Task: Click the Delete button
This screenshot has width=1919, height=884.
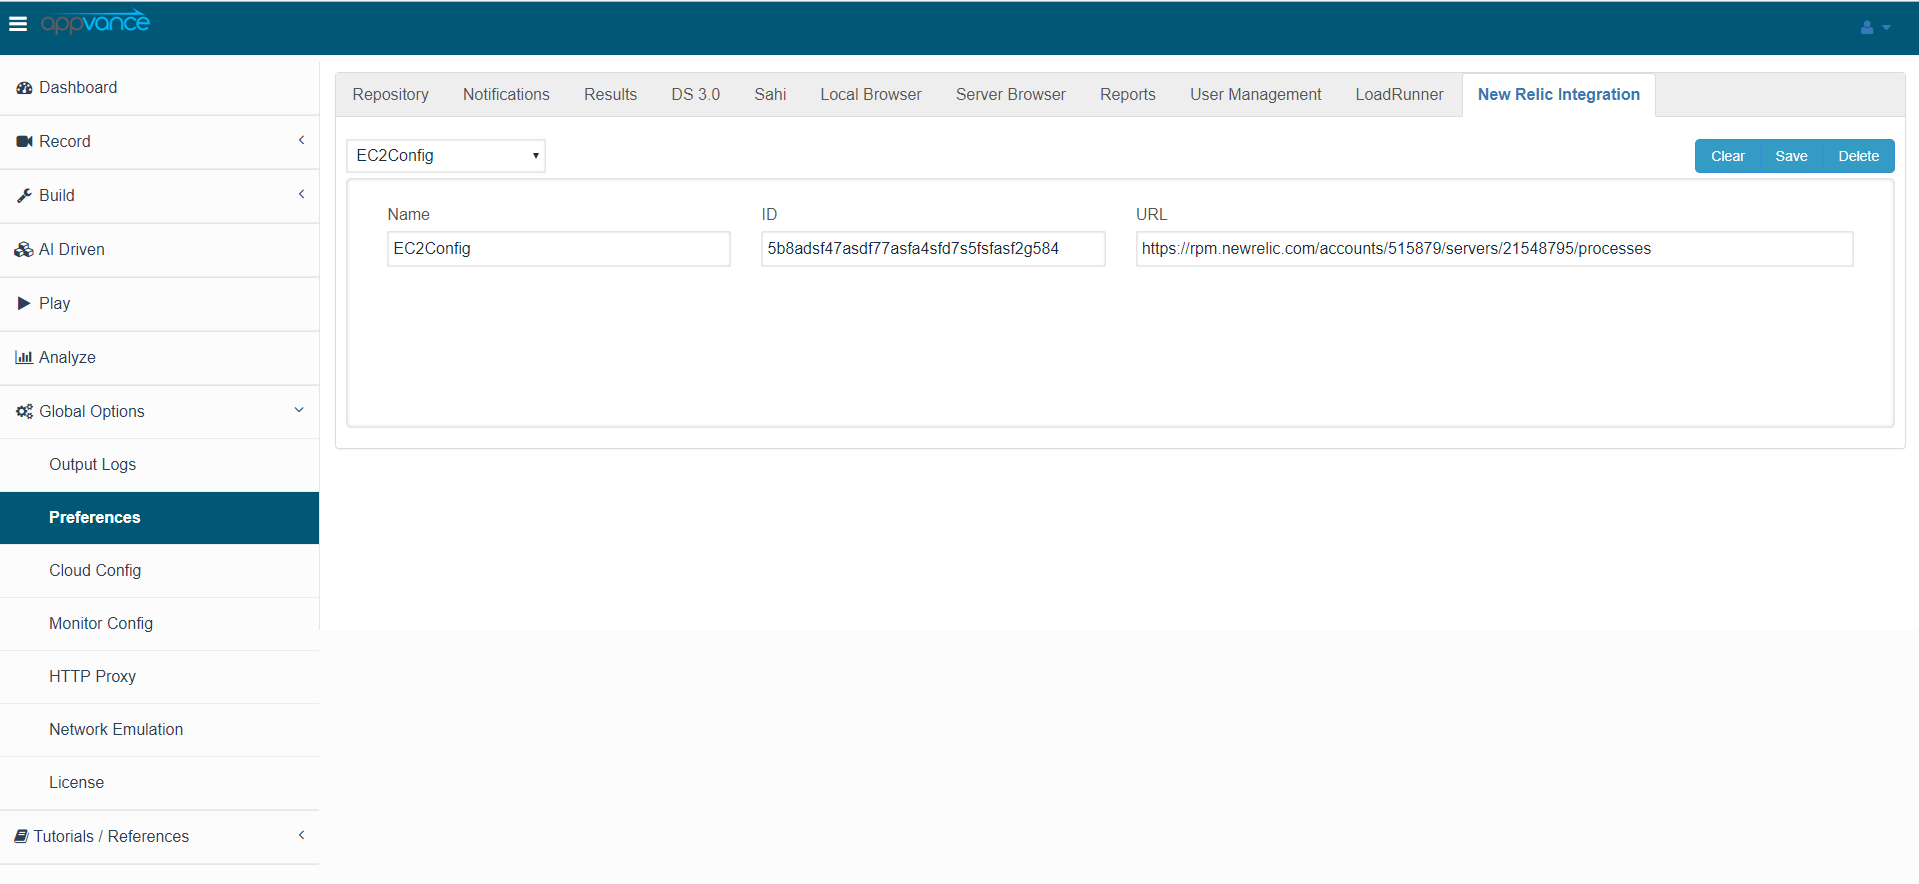Action: tap(1858, 156)
